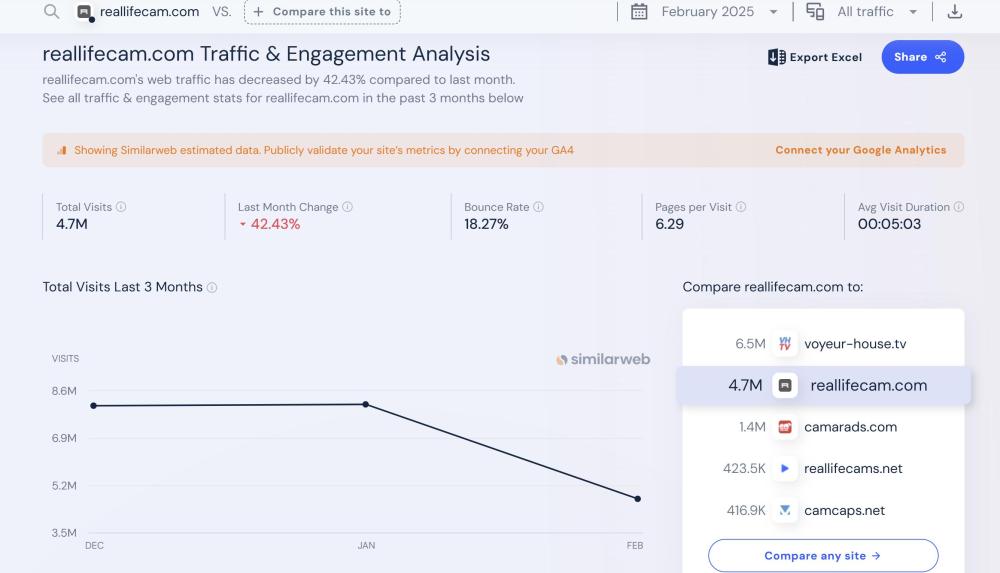Click the blue Share button

(922, 57)
